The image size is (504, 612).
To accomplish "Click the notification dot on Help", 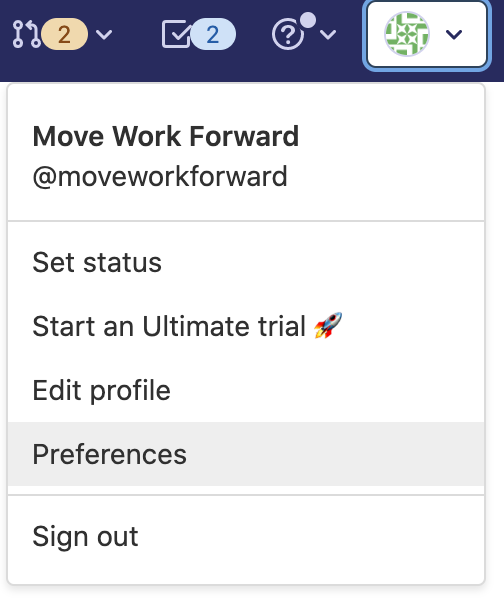I will coord(308,20).
